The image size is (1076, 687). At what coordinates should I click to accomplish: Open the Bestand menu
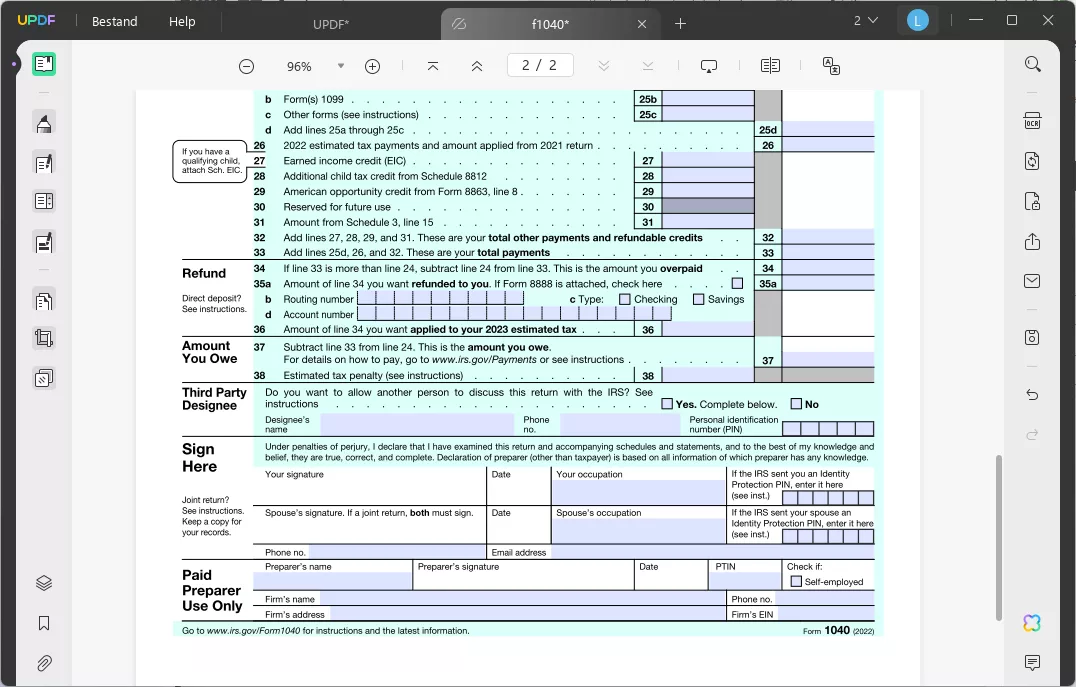[x=114, y=21]
